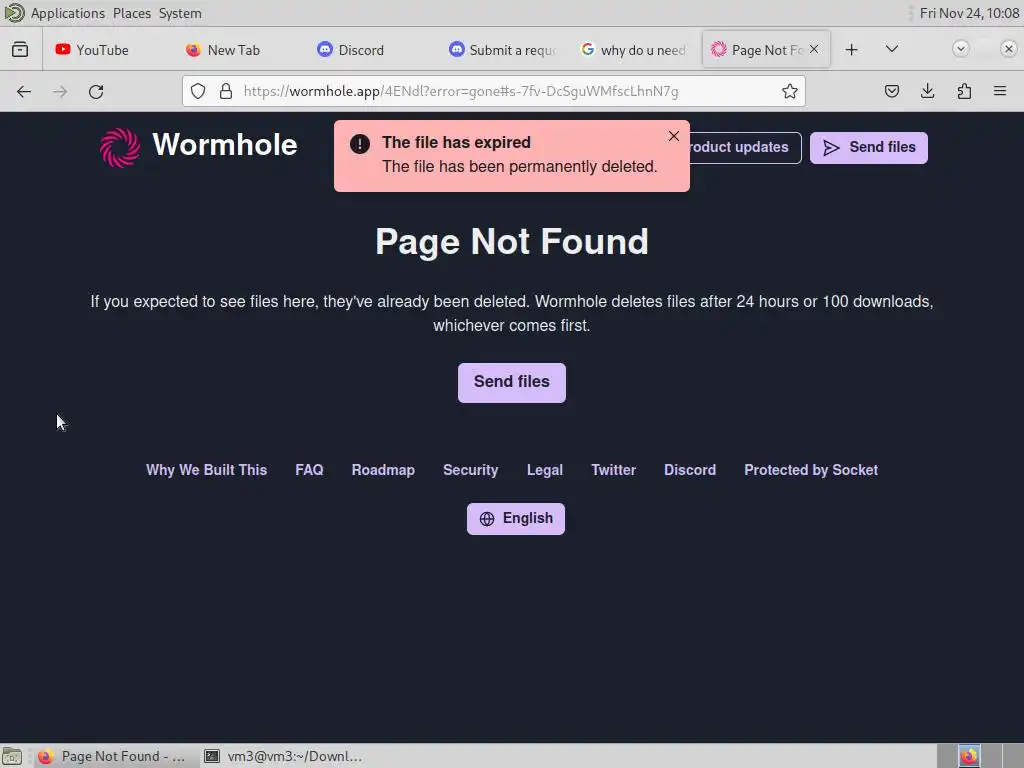Go back with the browser back arrow
Image resolution: width=1024 pixels, height=768 pixels.
point(24,91)
